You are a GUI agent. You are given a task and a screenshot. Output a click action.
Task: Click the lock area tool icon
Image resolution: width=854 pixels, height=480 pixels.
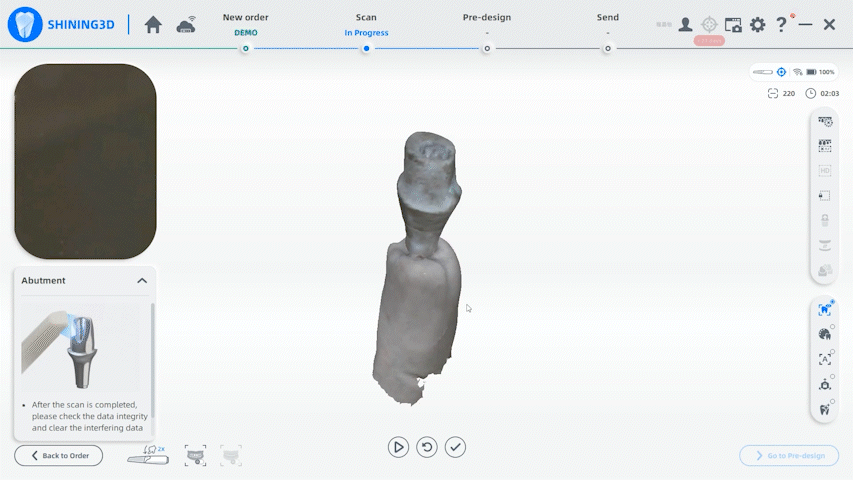(x=825, y=196)
